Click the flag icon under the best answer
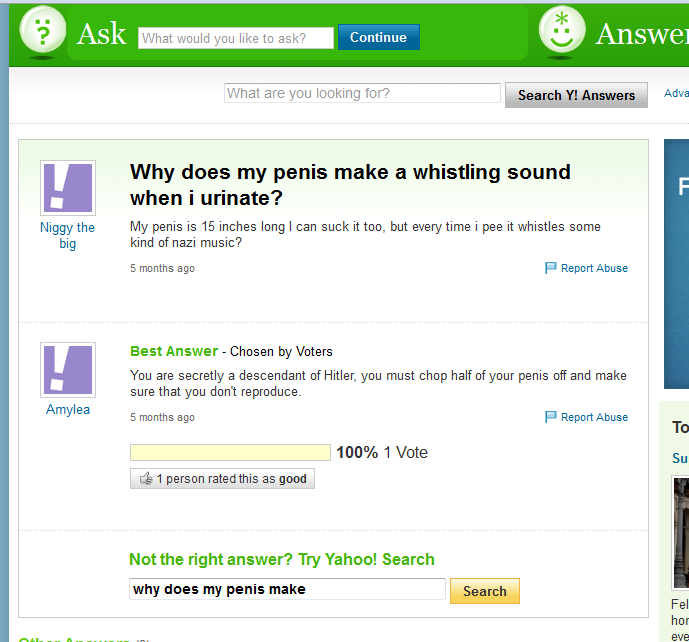Image resolution: width=689 pixels, height=642 pixels. click(551, 417)
